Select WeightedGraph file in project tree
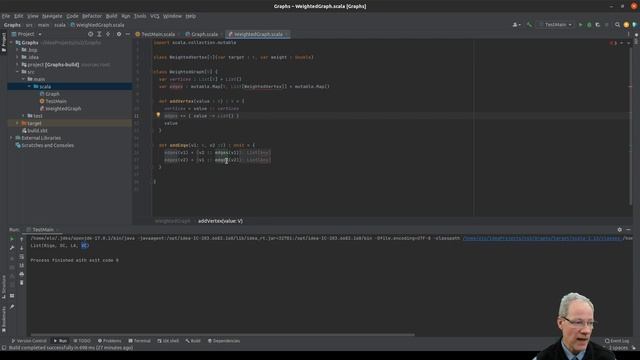640x360 pixels. tap(60, 109)
